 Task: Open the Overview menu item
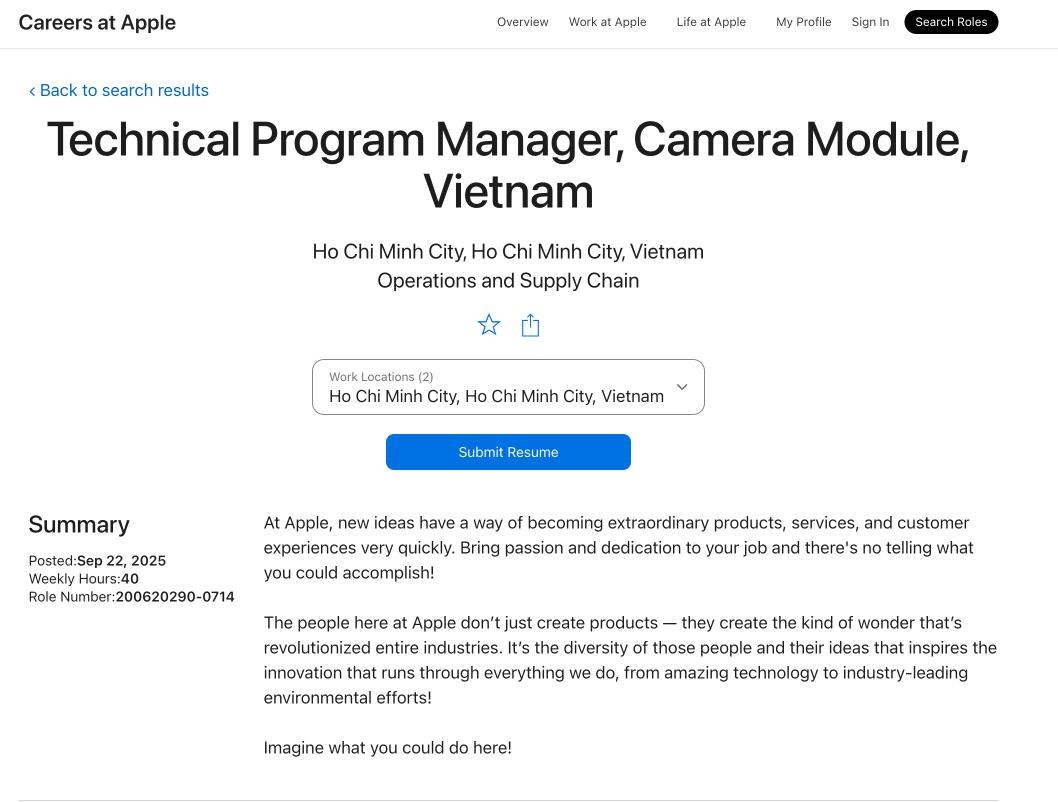[x=522, y=22]
